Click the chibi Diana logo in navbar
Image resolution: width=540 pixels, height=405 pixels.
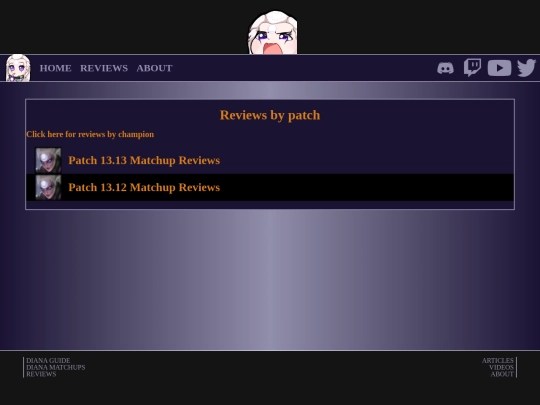[x=18, y=68]
